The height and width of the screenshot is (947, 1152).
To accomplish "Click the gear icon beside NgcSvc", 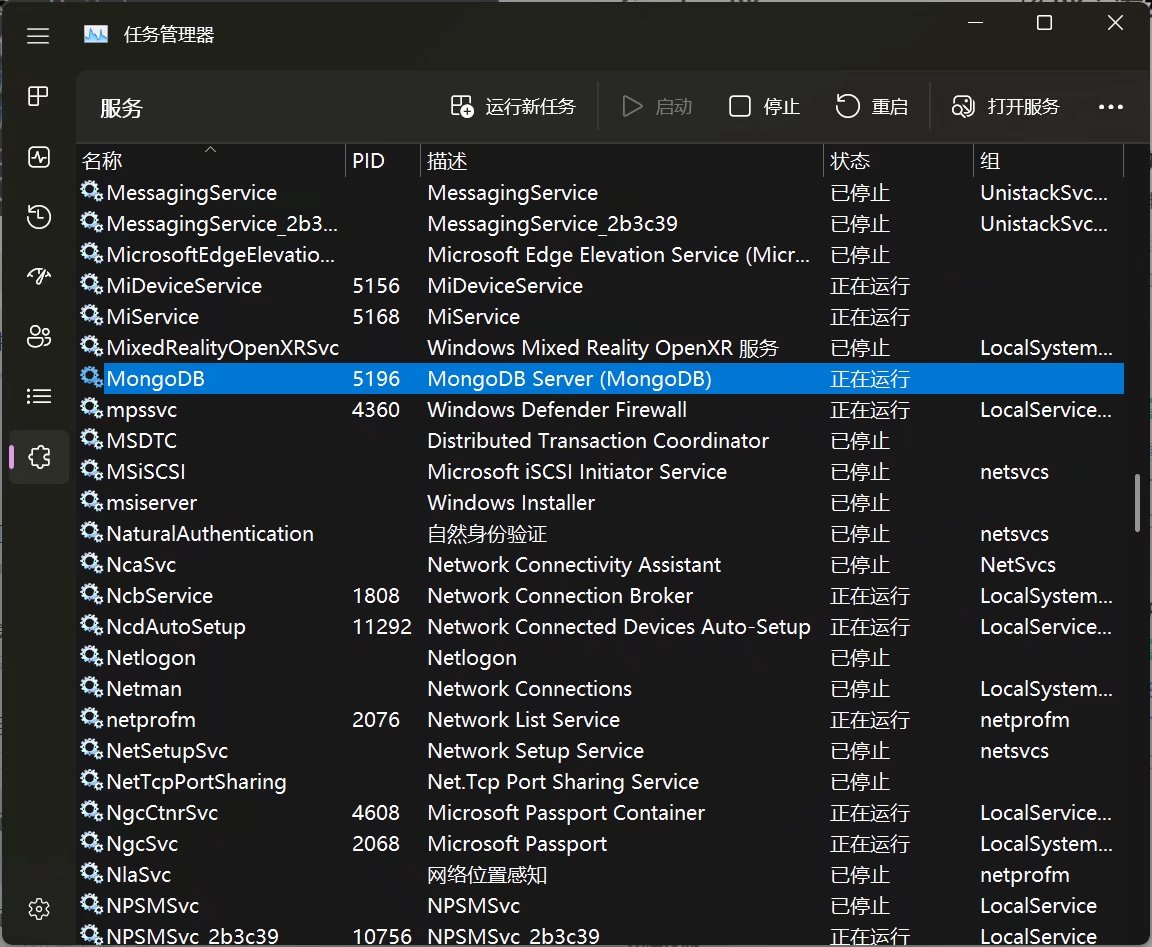I will 91,843.
